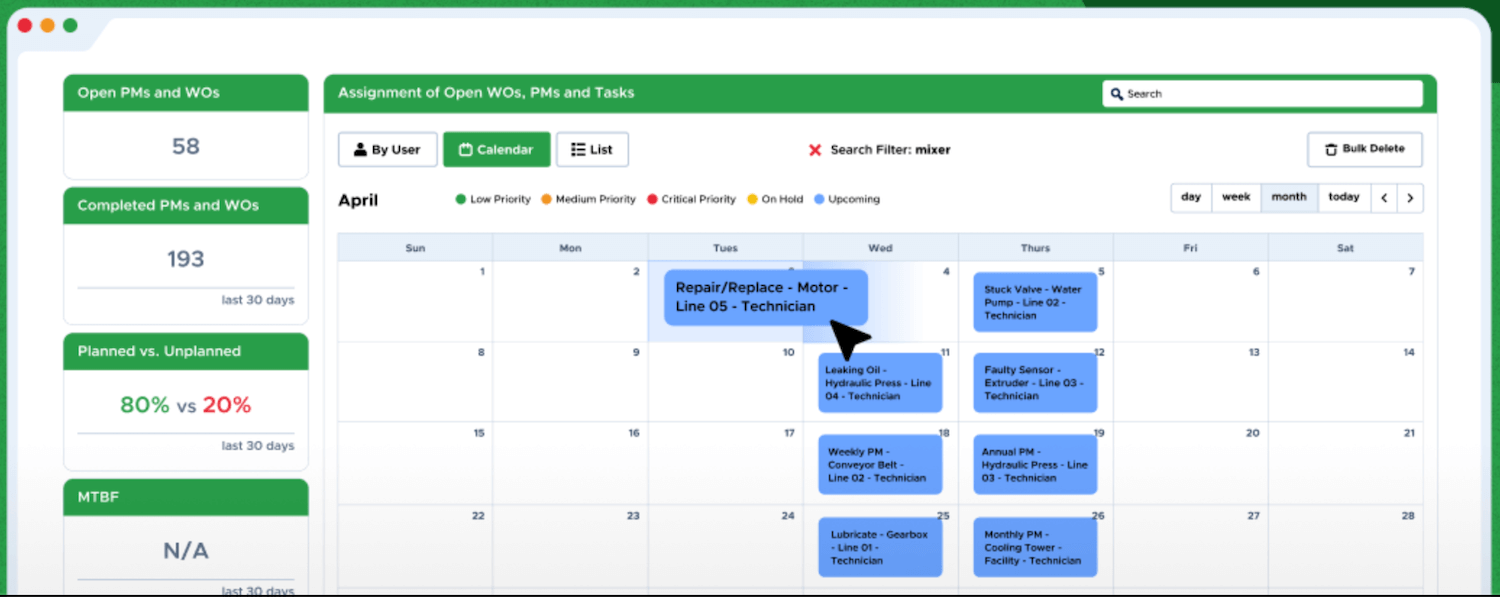Click the magnifier icon in Search box
This screenshot has width=1500, height=597.
(1117, 94)
